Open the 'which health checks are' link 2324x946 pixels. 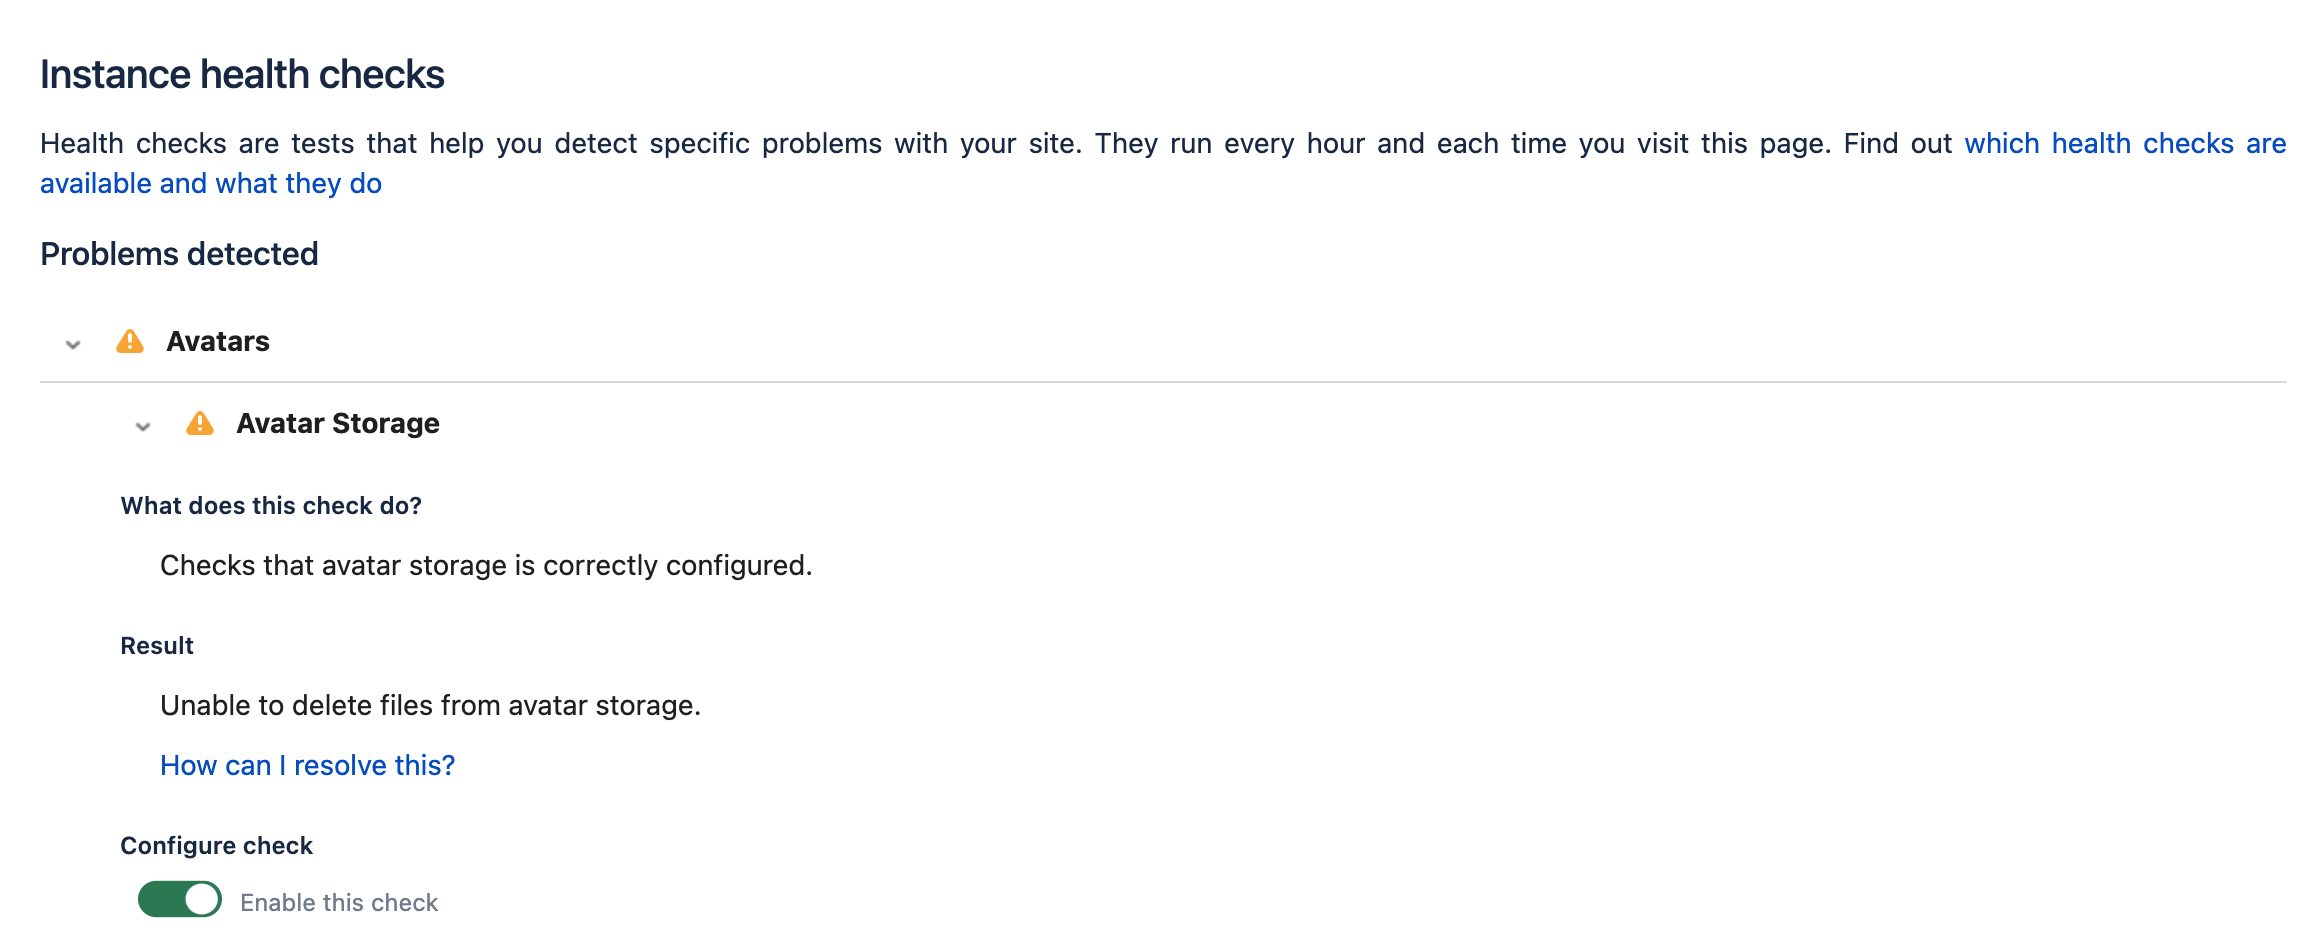pos(2125,144)
